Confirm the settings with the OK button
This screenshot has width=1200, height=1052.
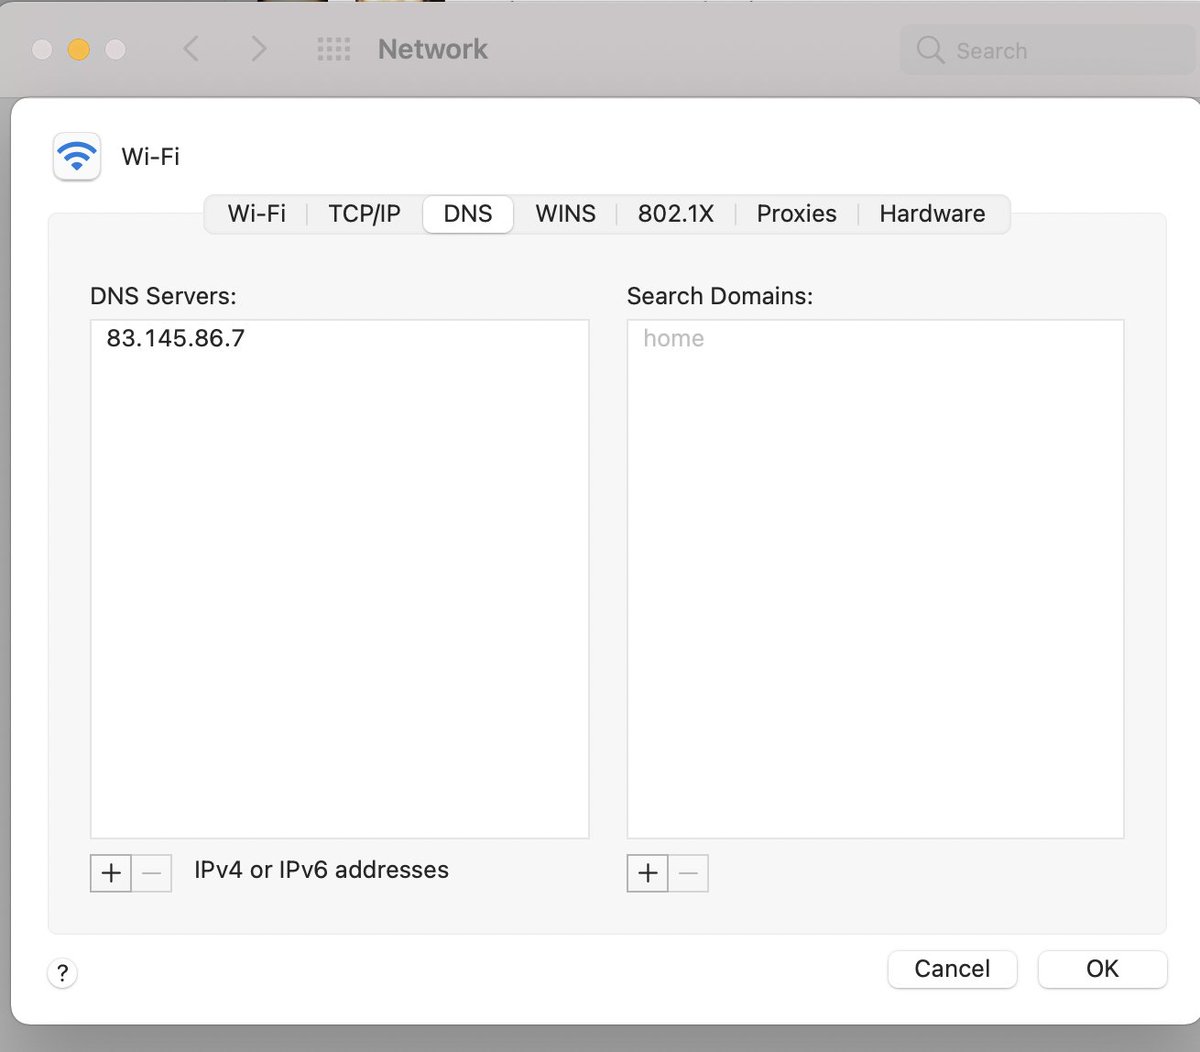pyautogui.click(x=1102, y=969)
